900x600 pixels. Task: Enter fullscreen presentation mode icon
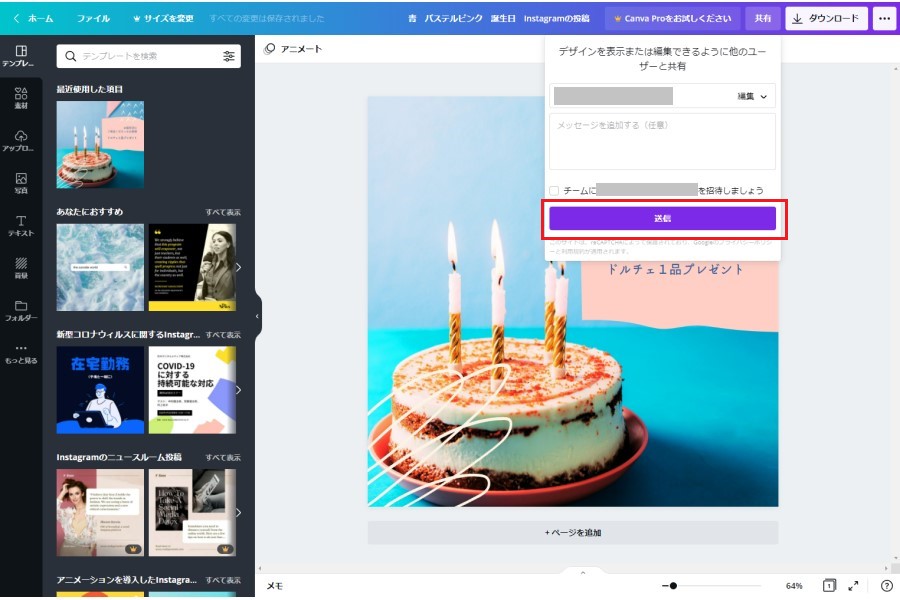pos(853,586)
